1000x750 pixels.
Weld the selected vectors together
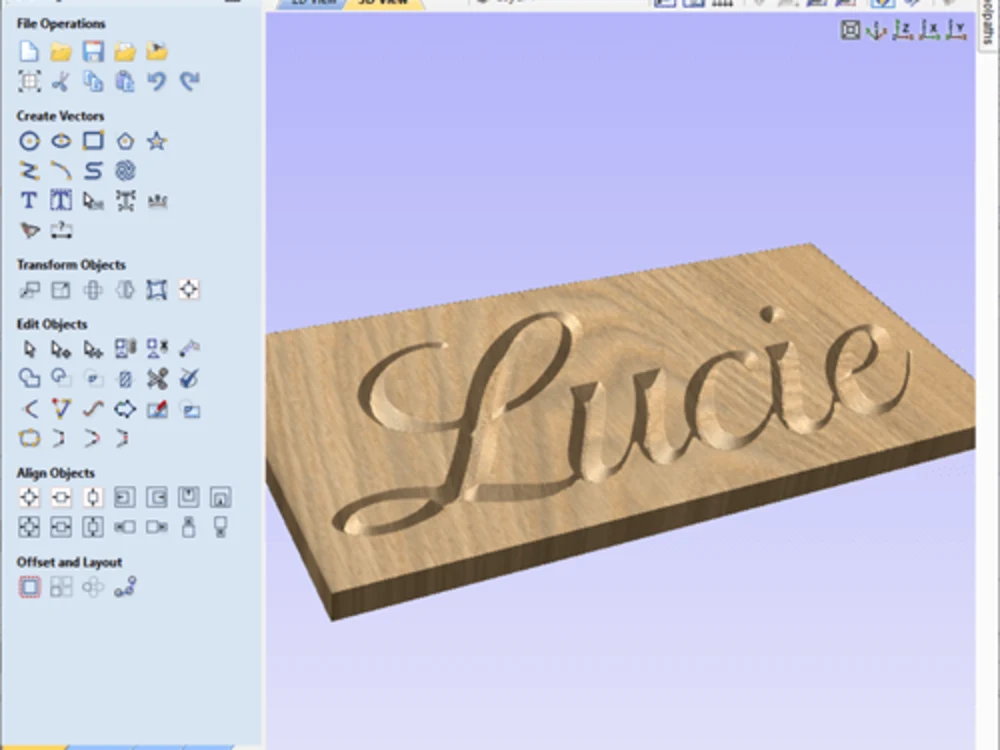click(29, 378)
